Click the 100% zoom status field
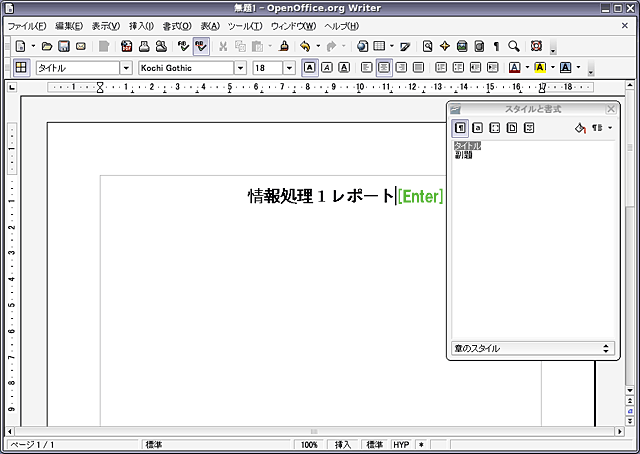640x454 pixels. [310, 444]
